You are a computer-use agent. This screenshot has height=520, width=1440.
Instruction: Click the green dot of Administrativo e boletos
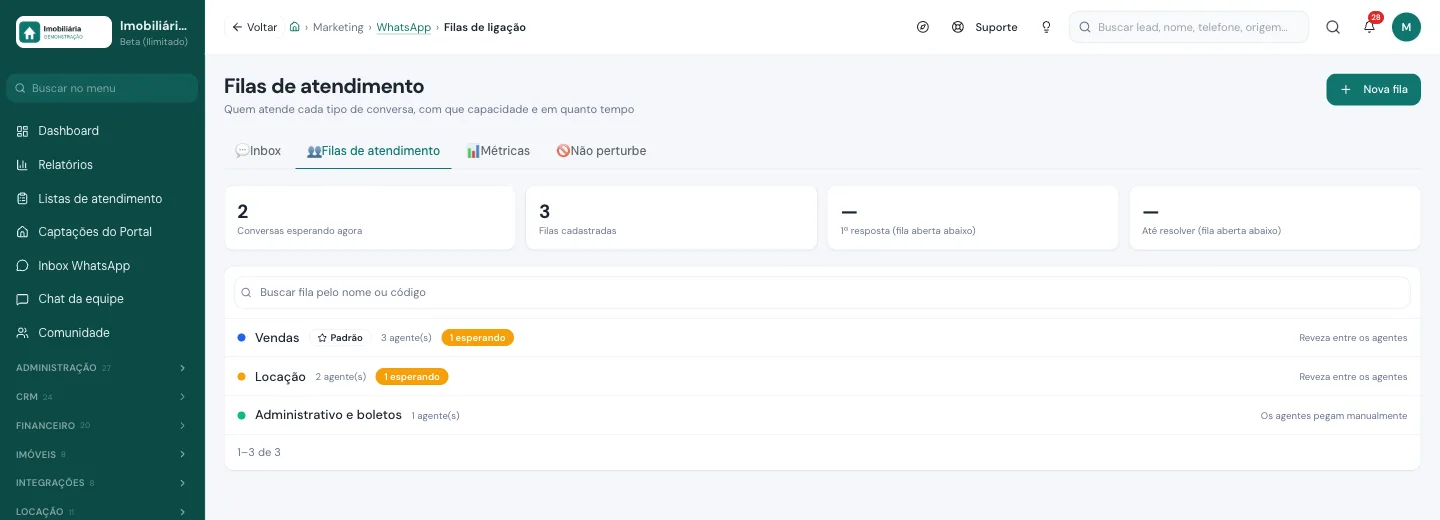pyautogui.click(x=241, y=415)
